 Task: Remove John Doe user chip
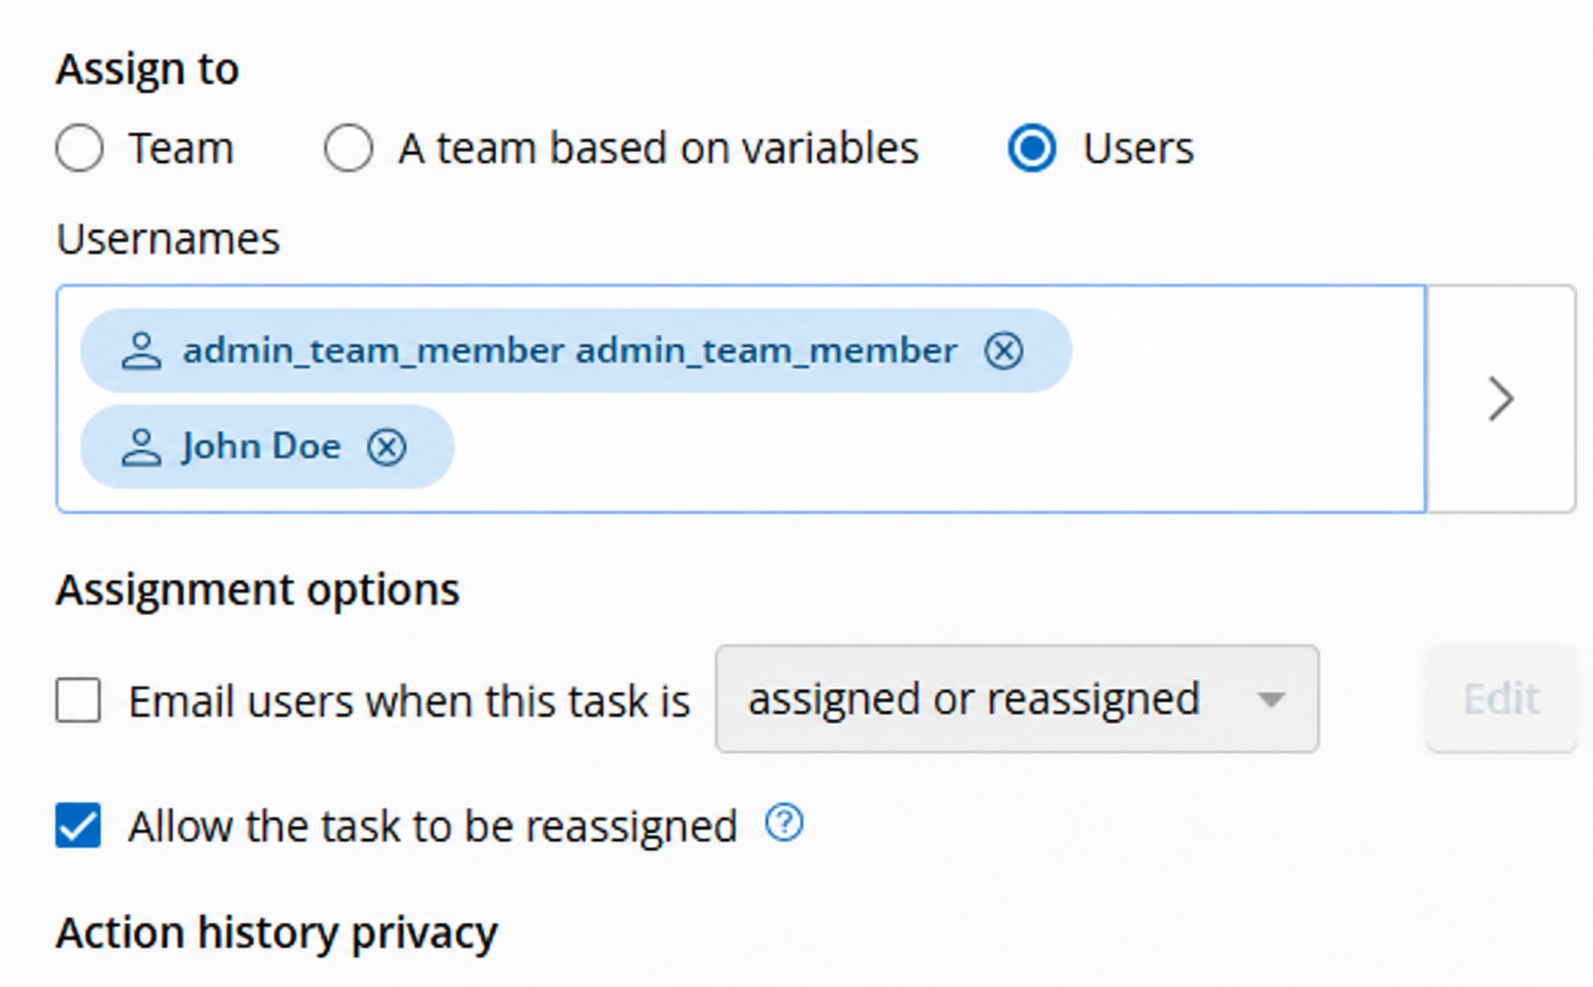pos(387,447)
